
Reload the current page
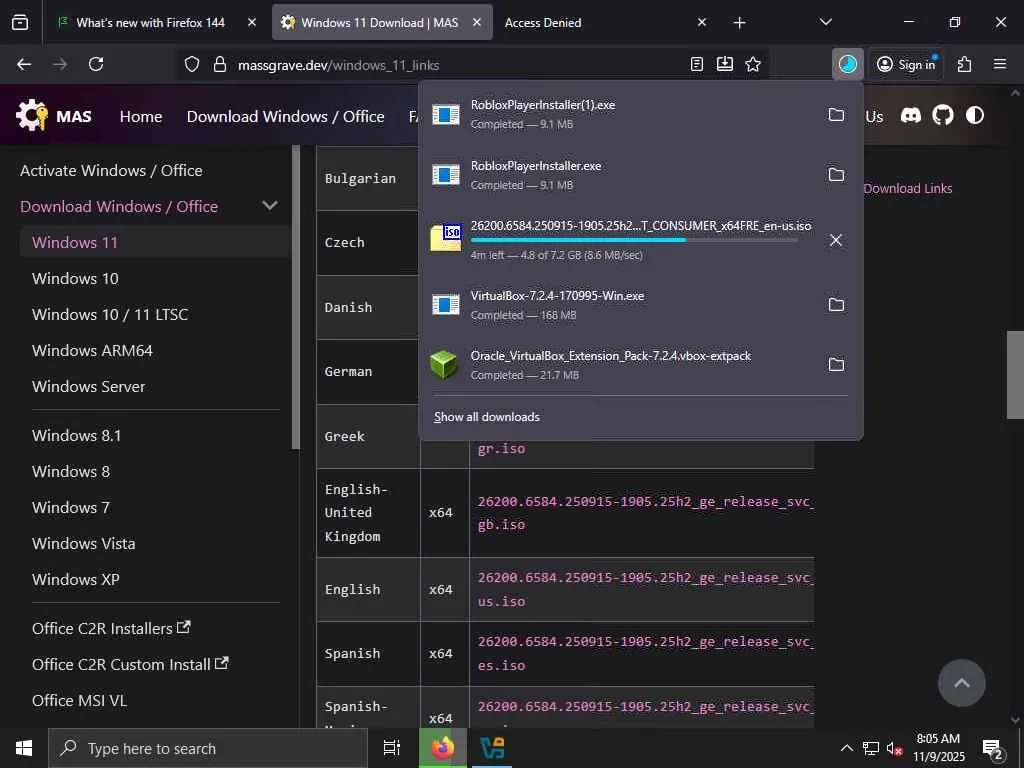(96, 64)
